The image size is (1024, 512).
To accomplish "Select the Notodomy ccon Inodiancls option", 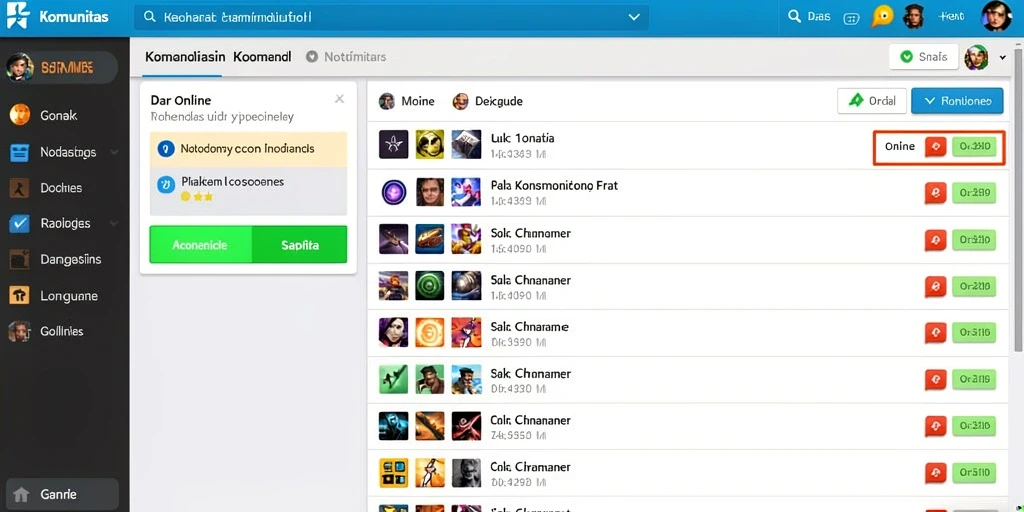I will point(248,148).
